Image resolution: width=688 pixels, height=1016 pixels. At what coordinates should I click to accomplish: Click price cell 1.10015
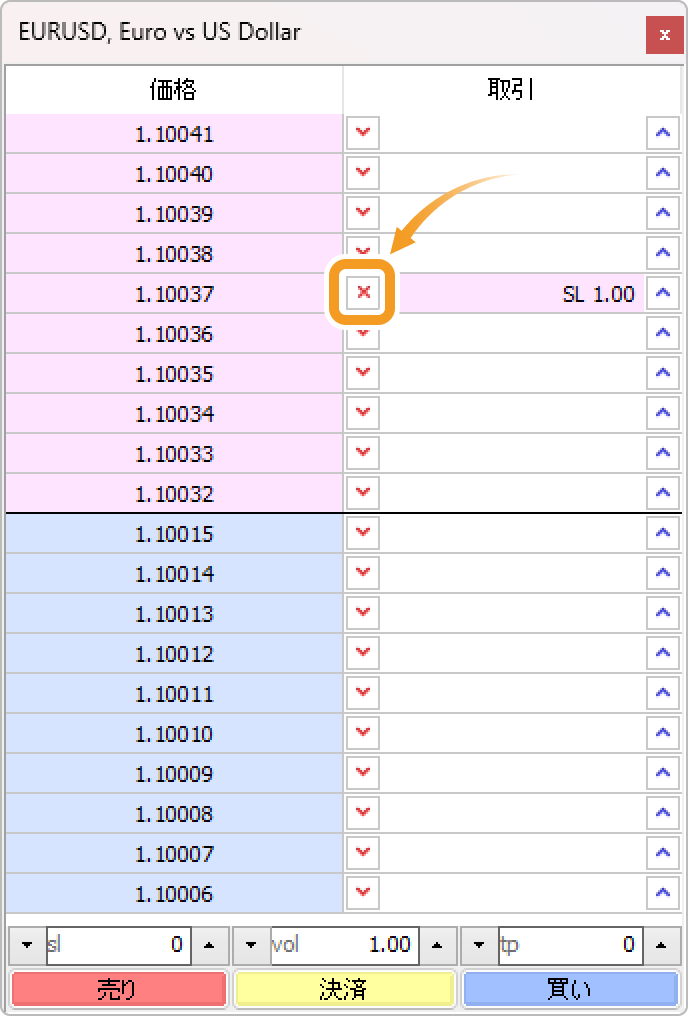pos(174,533)
